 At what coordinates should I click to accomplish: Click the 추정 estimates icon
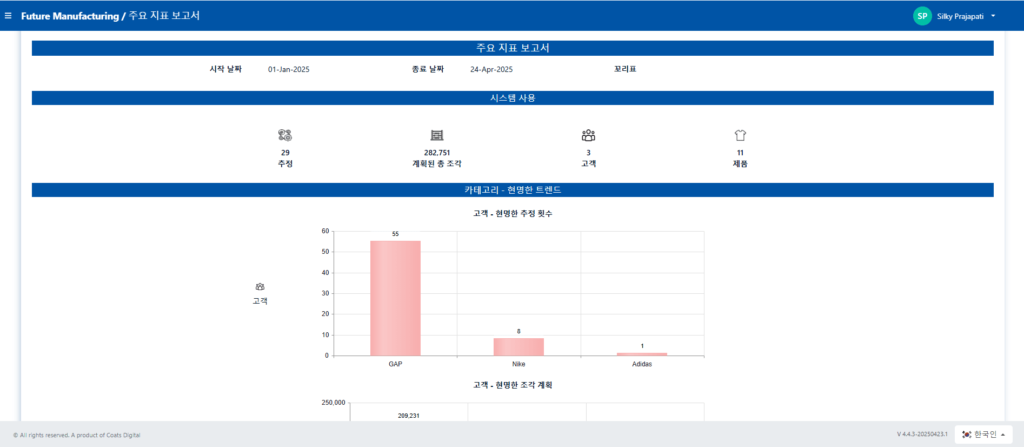(285, 135)
